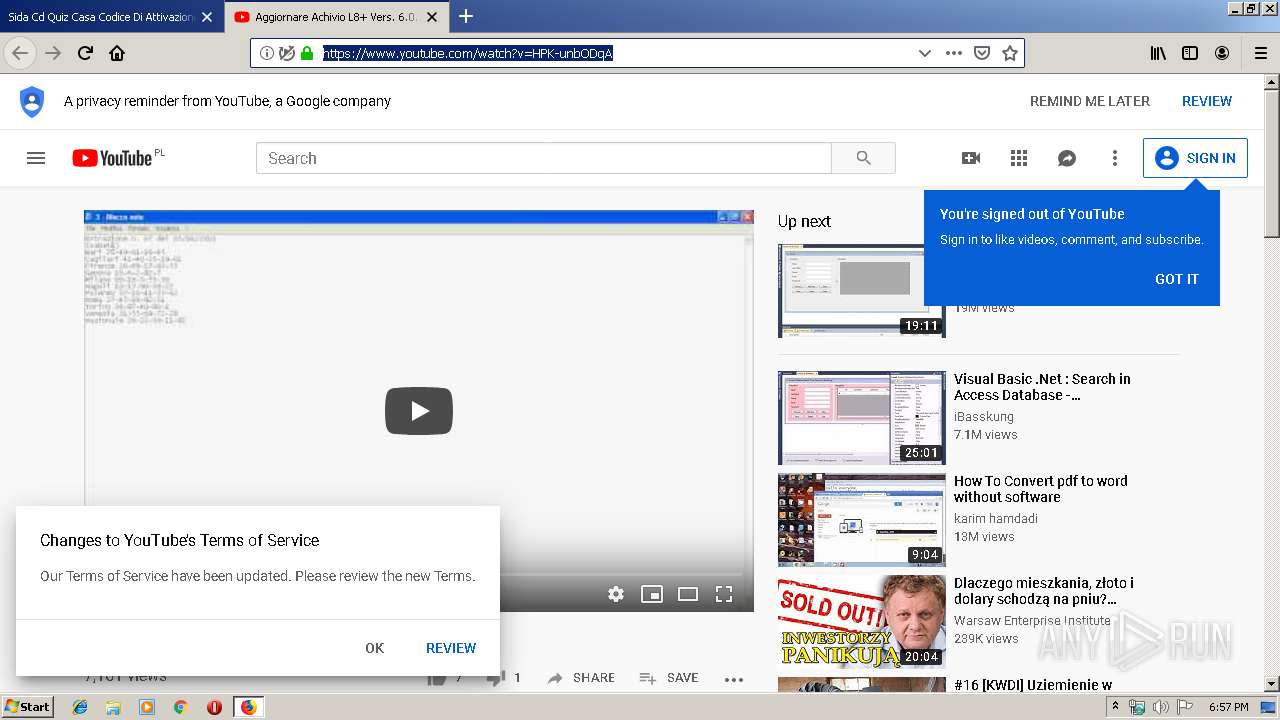Open the karim hamdadi channel

point(996,518)
